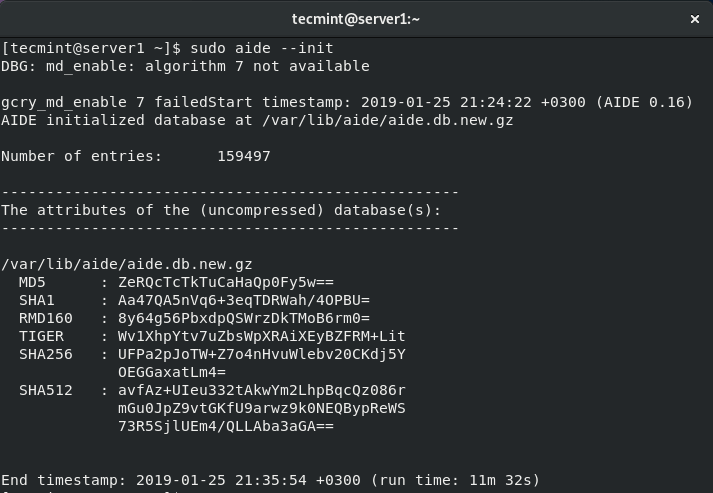Click the number of entries value 159497

244,156
